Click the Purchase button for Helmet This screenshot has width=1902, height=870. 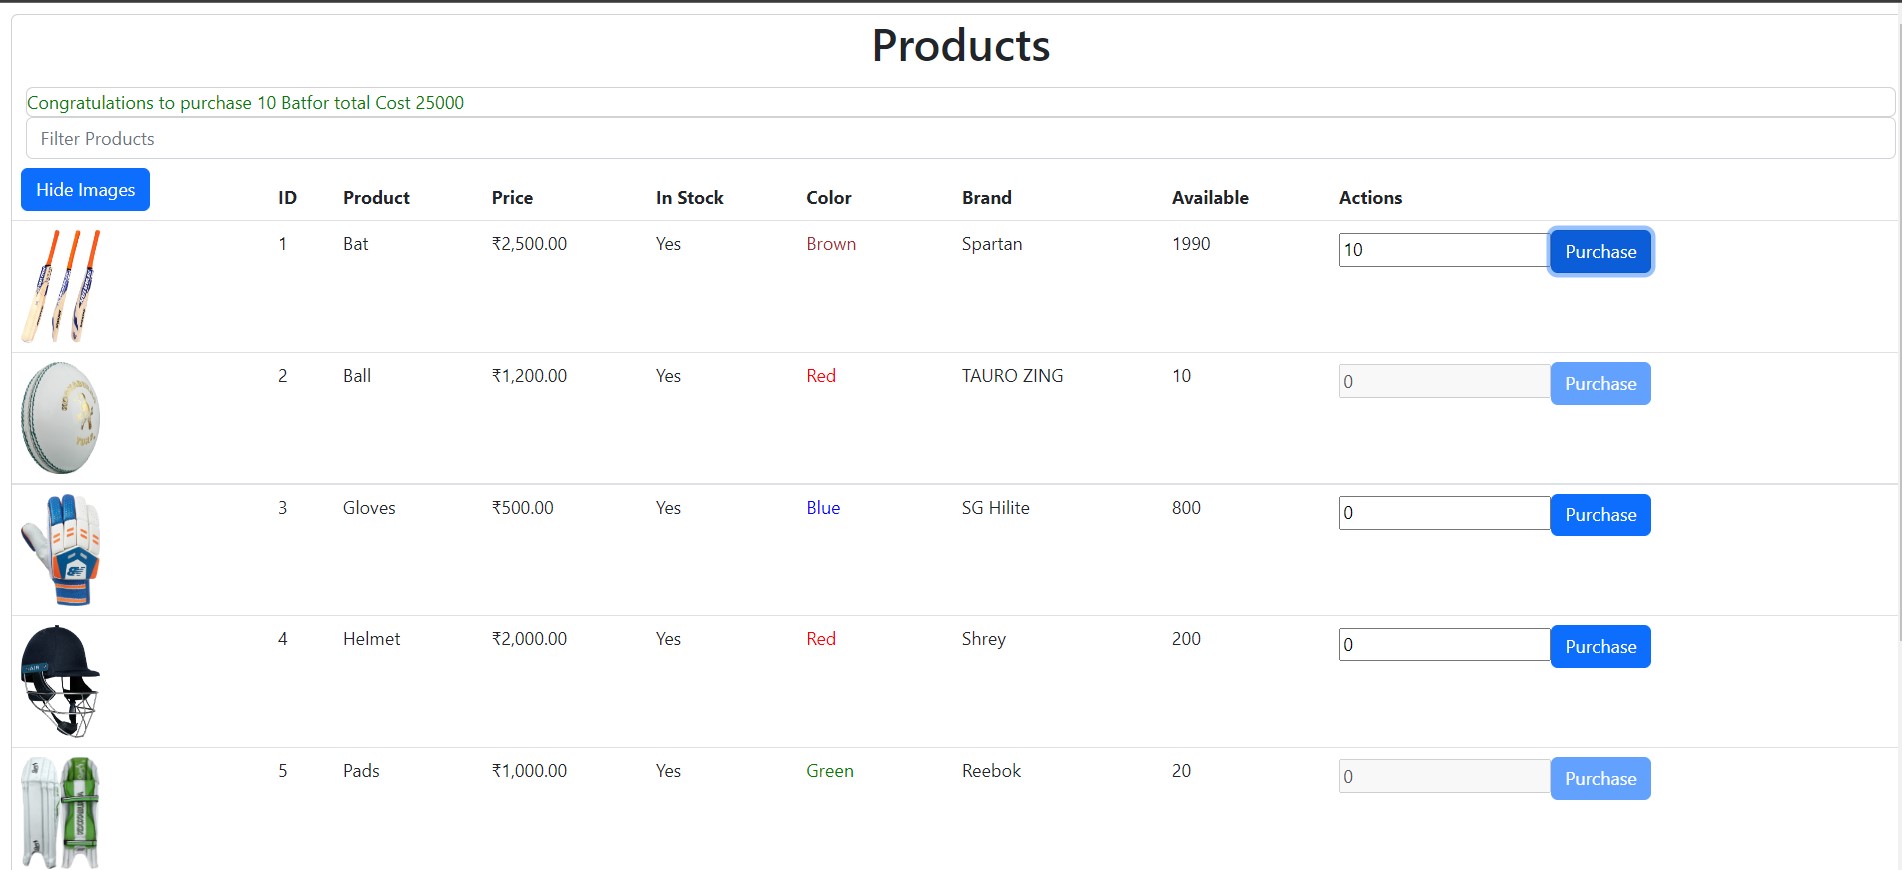(x=1600, y=647)
